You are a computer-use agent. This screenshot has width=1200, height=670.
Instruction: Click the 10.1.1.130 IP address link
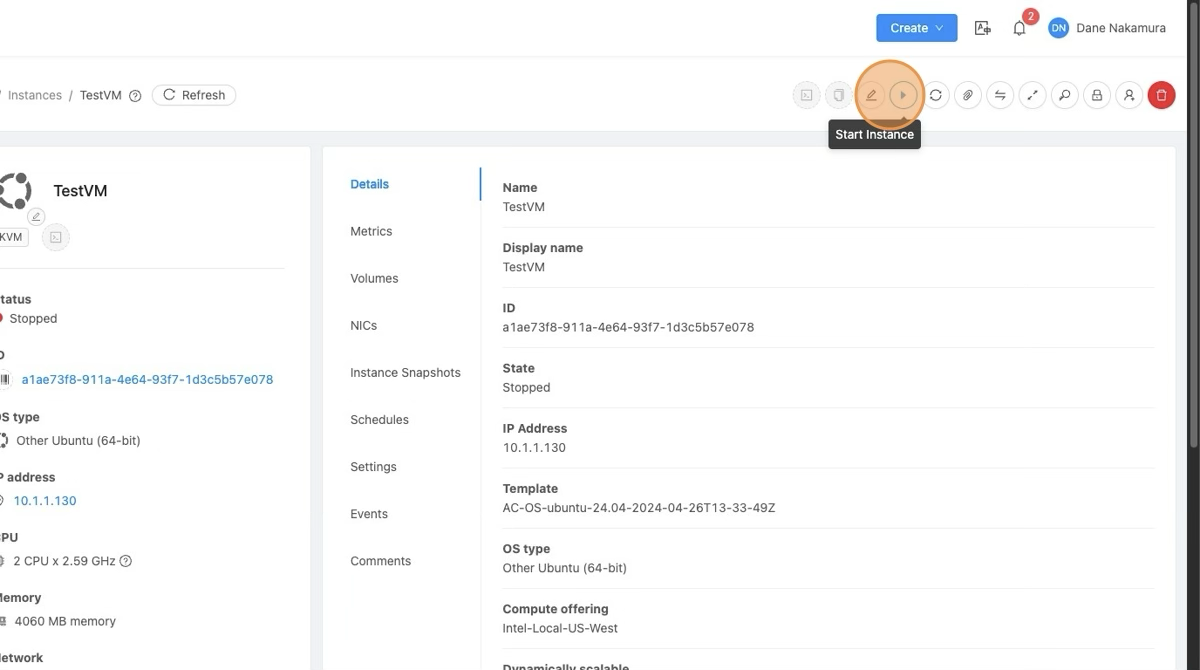coord(45,500)
